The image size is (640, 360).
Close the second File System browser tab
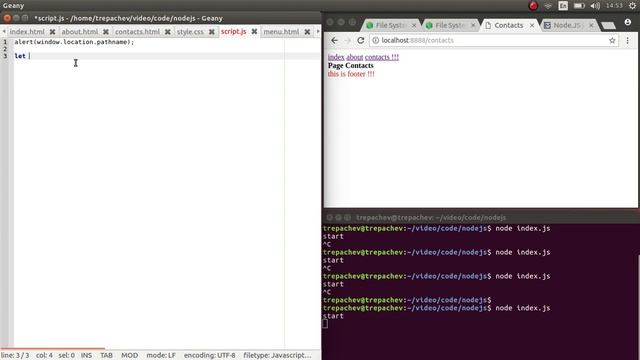coord(473,25)
